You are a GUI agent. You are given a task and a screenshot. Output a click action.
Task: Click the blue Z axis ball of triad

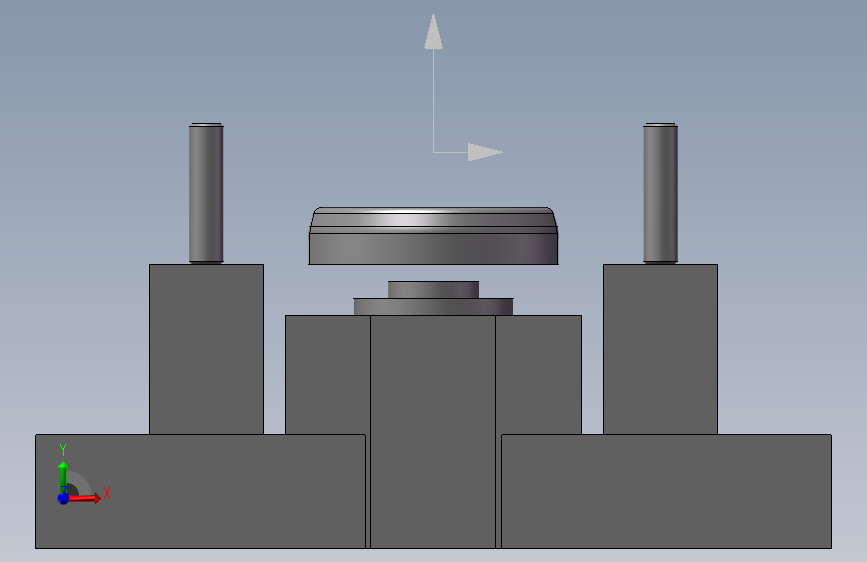64,498
